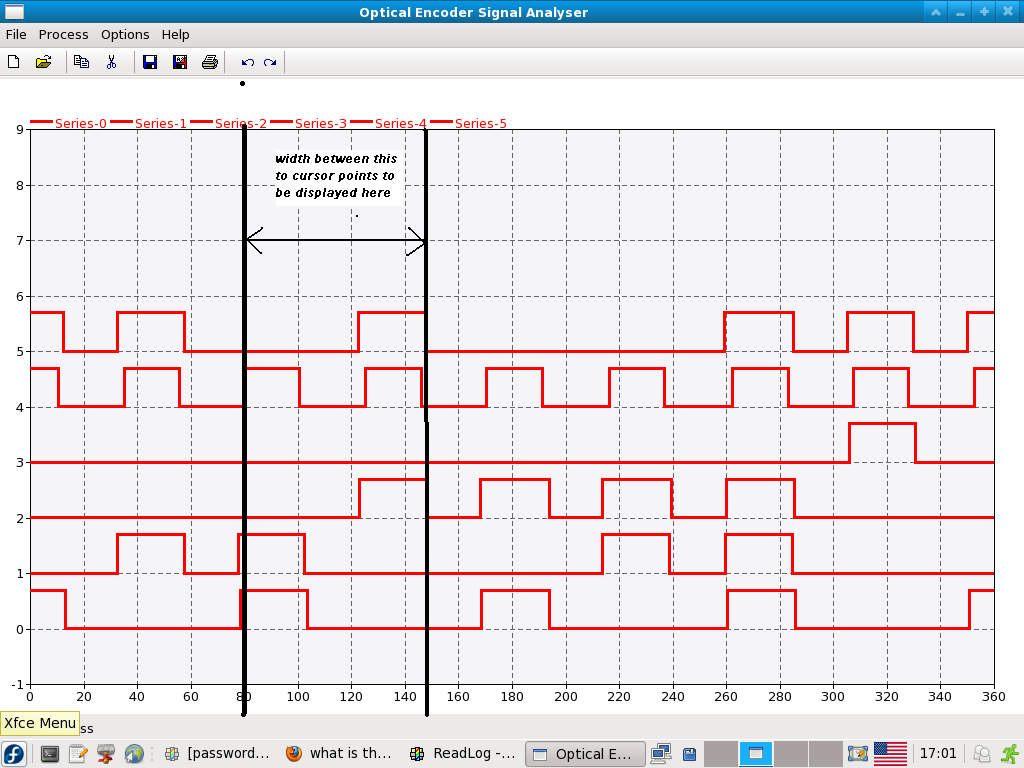Click the New file toolbar icon

pyautogui.click(x=13, y=62)
